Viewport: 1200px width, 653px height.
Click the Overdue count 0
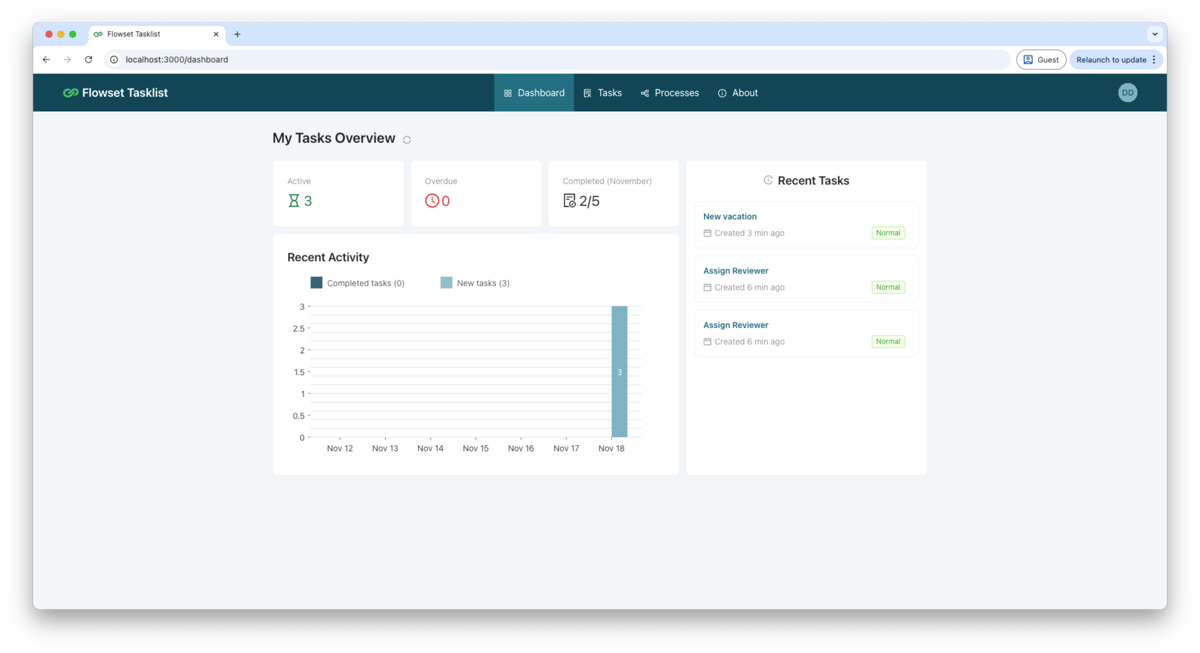tap(446, 201)
